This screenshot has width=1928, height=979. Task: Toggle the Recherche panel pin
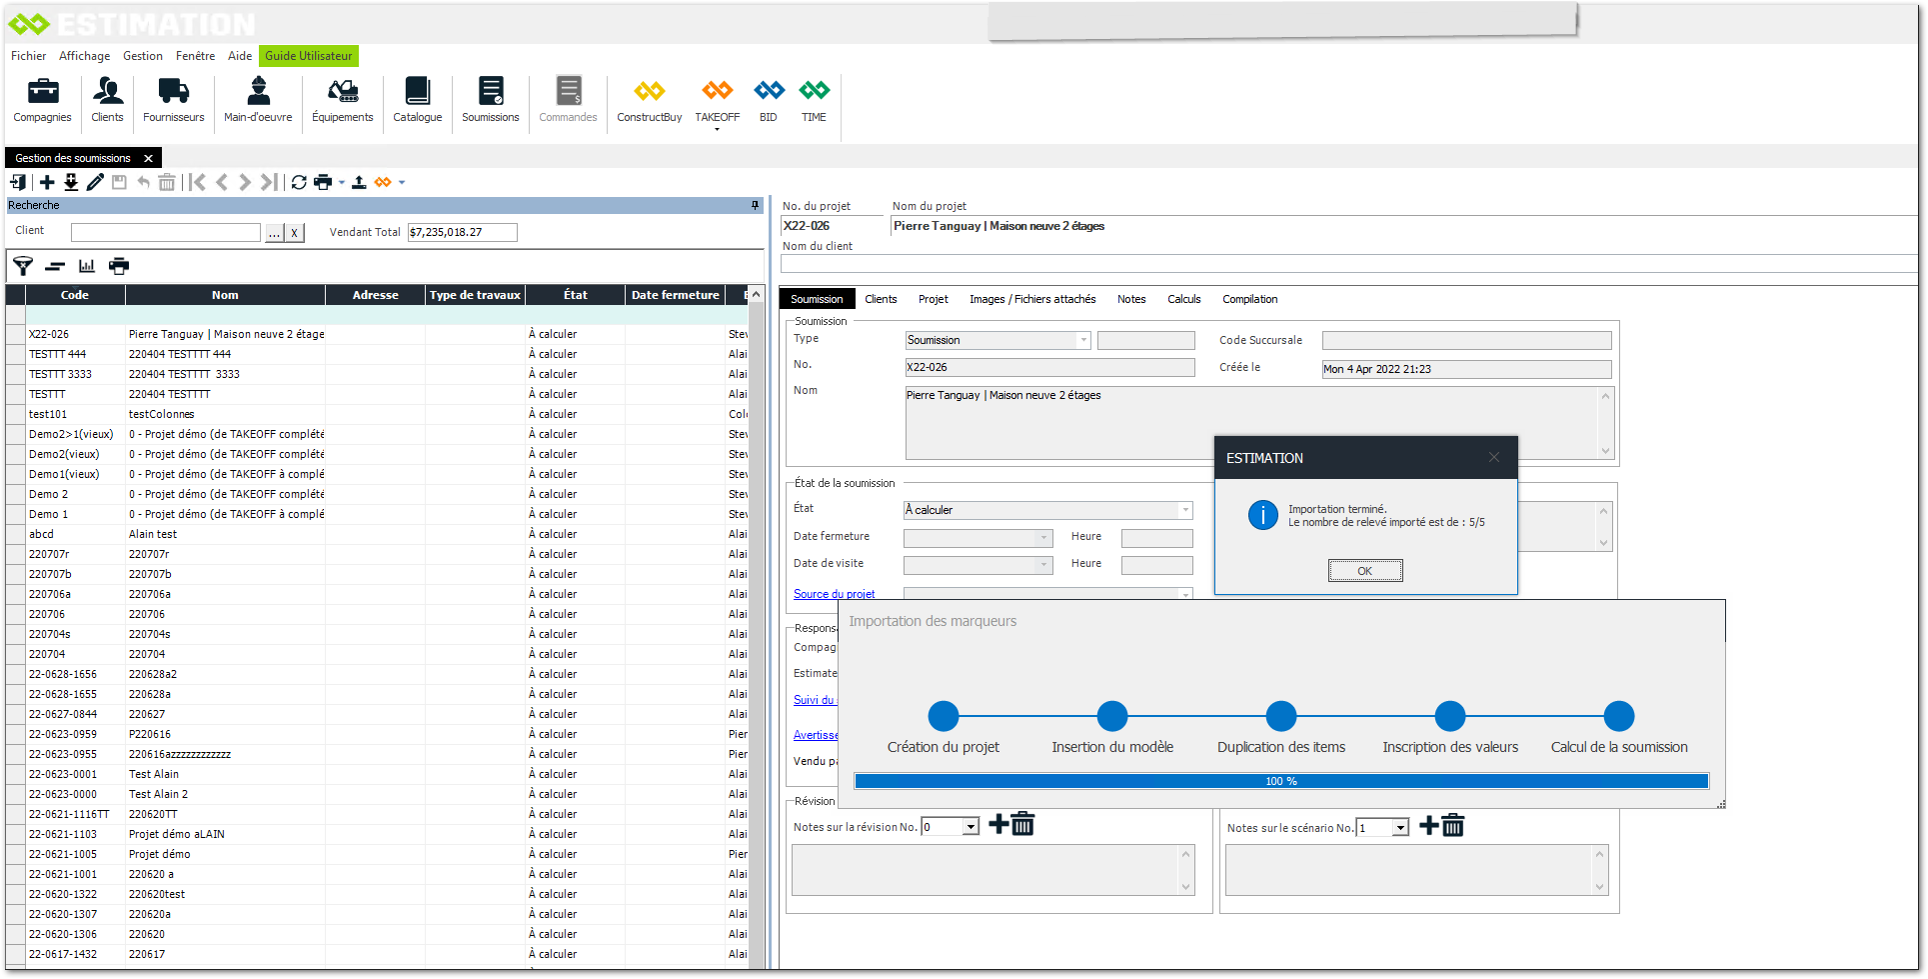pos(755,205)
